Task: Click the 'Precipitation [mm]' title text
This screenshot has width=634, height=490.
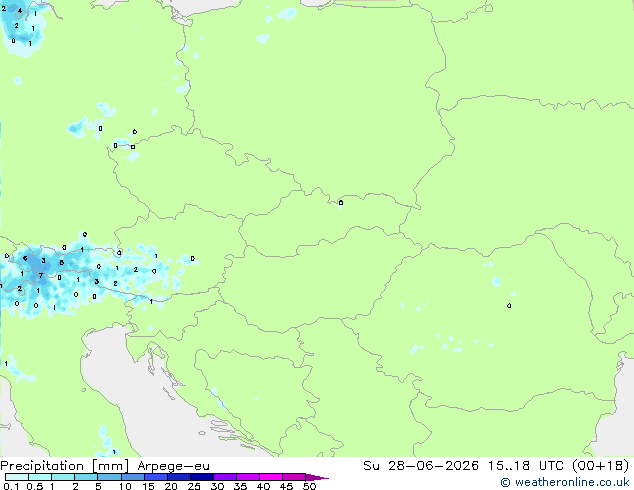Action: (x=64, y=466)
